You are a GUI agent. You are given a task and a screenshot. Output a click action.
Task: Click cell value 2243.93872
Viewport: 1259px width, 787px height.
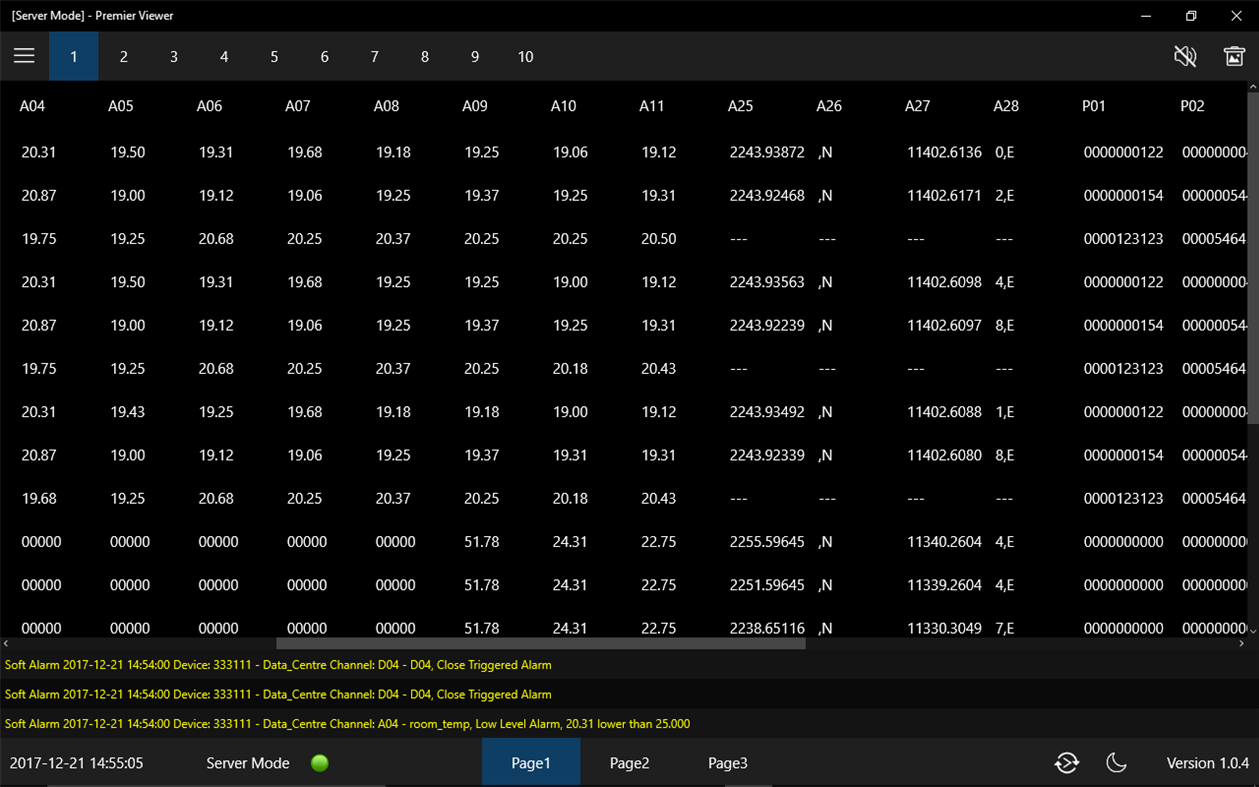pos(767,152)
